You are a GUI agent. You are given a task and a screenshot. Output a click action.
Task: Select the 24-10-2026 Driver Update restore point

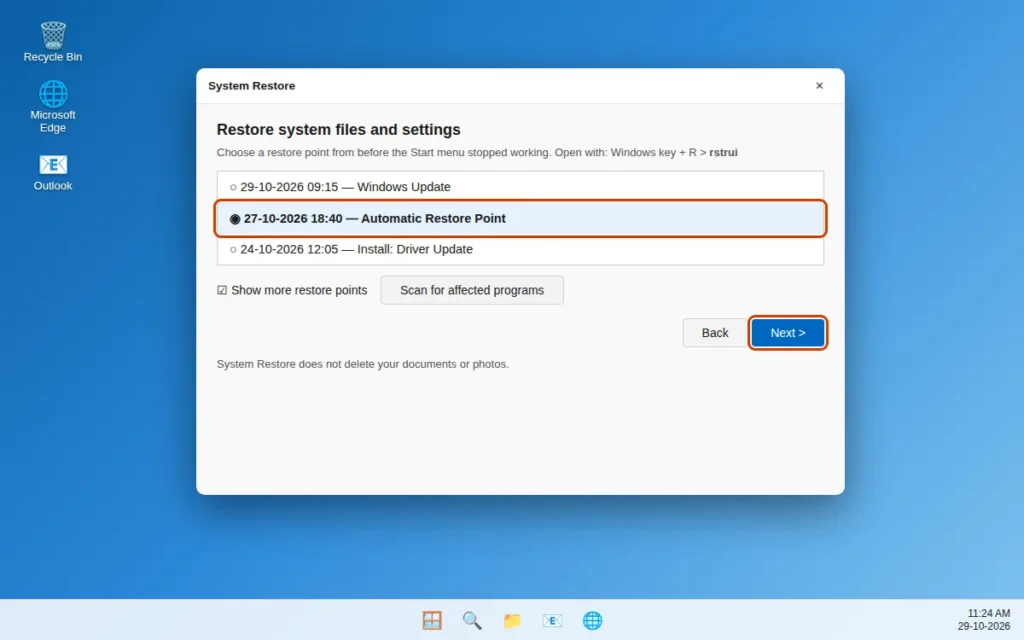520,249
